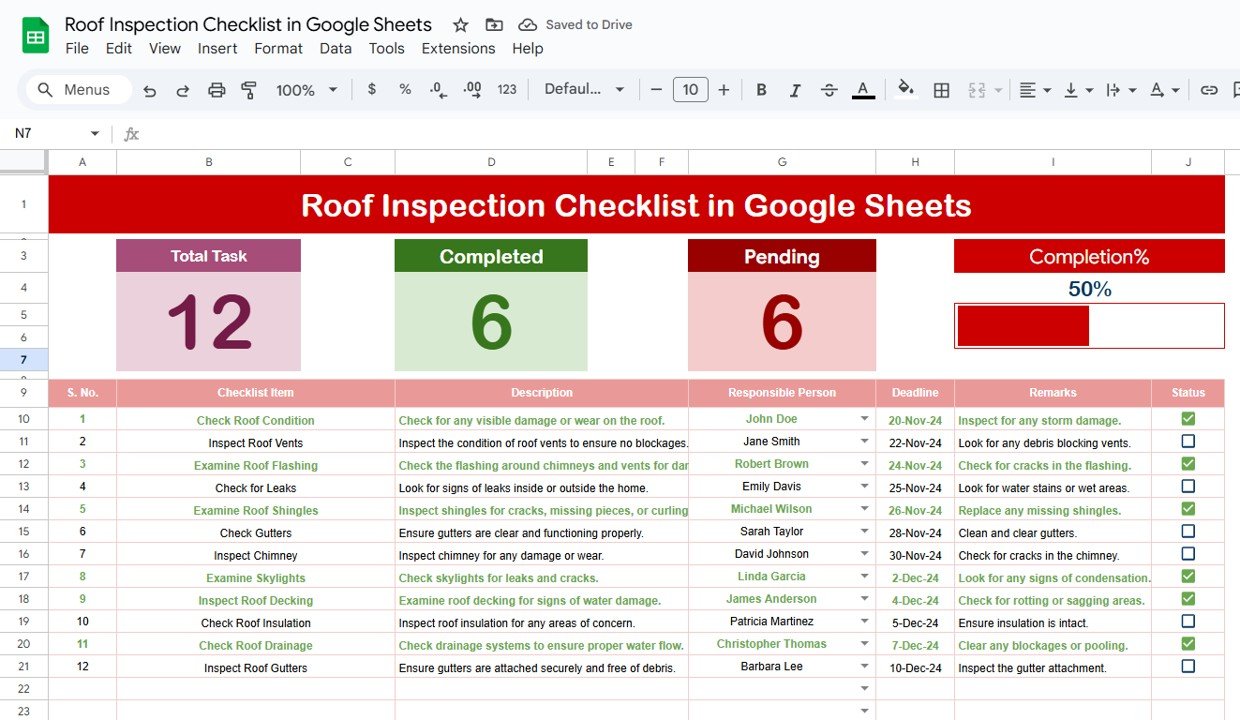
Task: Open the merge cells options arrow
Action: point(998,90)
